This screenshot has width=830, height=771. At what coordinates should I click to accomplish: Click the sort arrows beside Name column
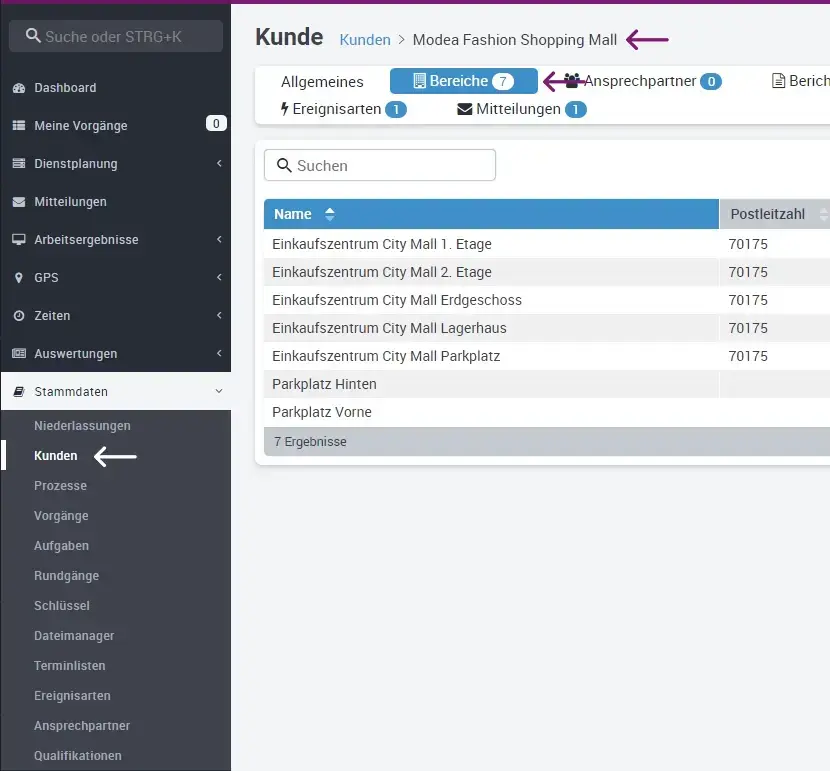(x=330, y=214)
